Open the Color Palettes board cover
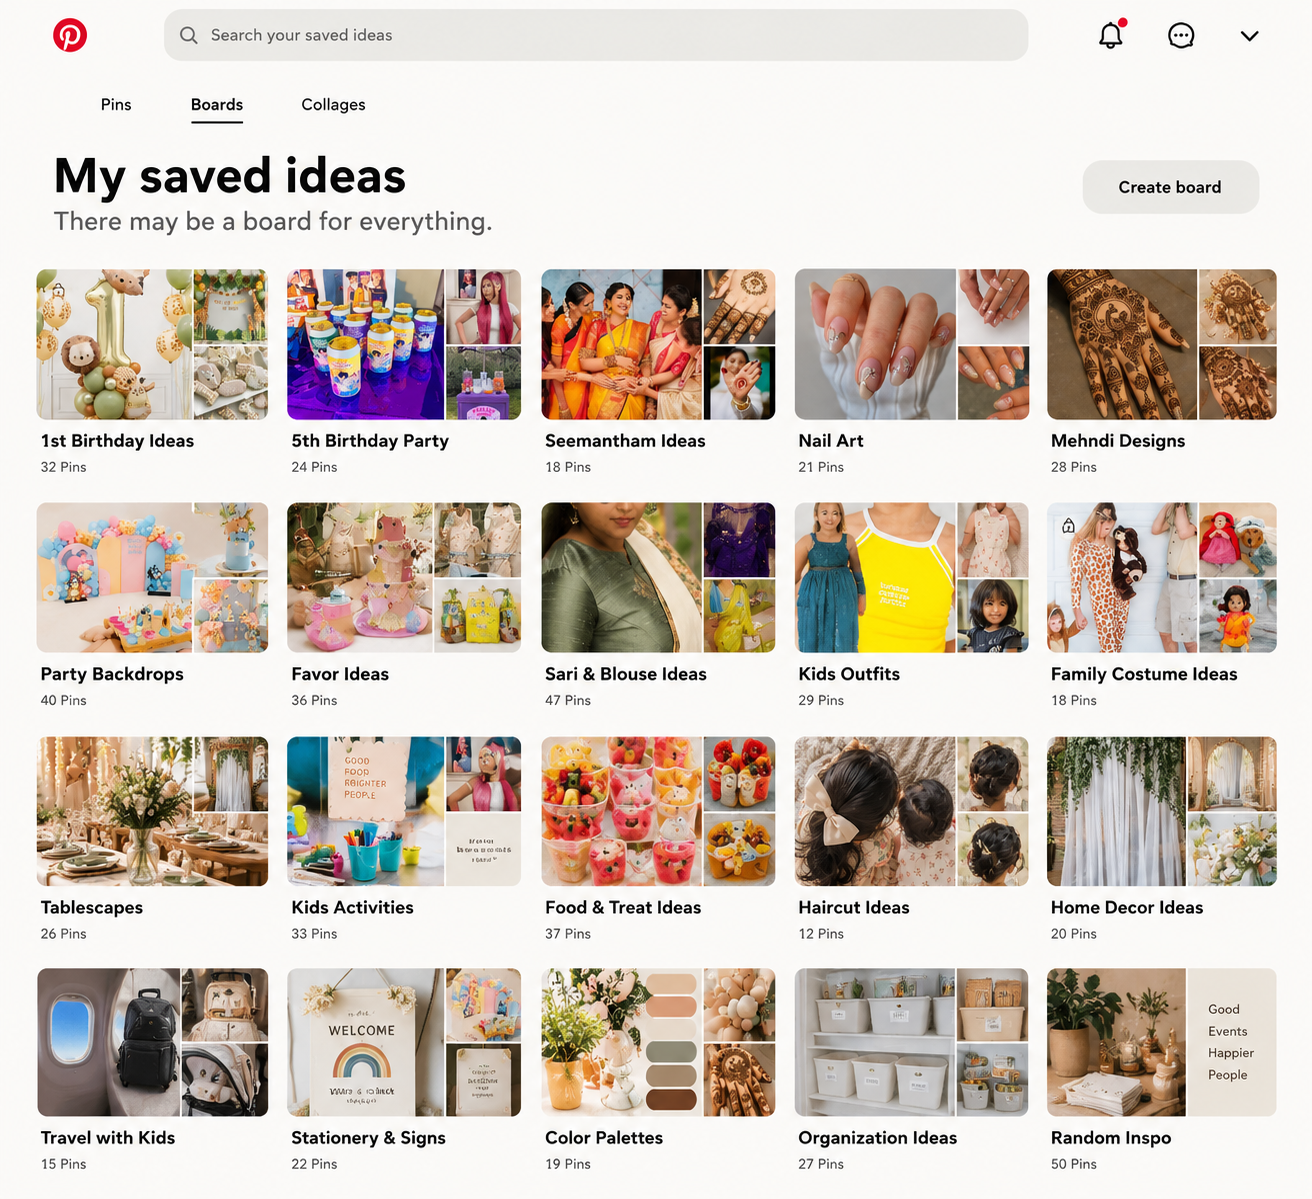The width and height of the screenshot is (1312, 1199). pyautogui.click(x=658, y=1042)
